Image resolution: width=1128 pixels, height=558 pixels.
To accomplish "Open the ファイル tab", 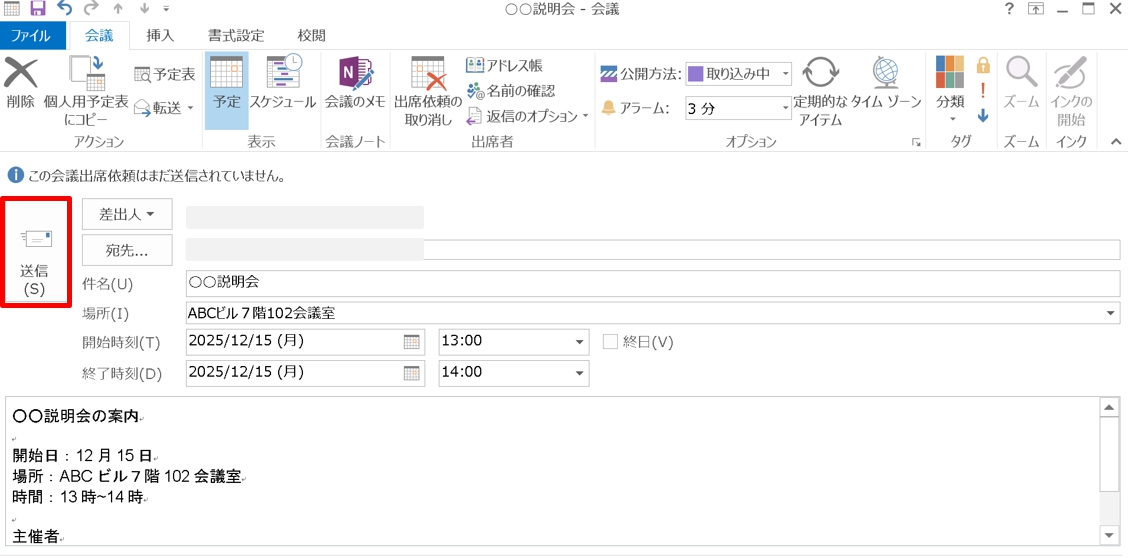I will tap(31, 35).
